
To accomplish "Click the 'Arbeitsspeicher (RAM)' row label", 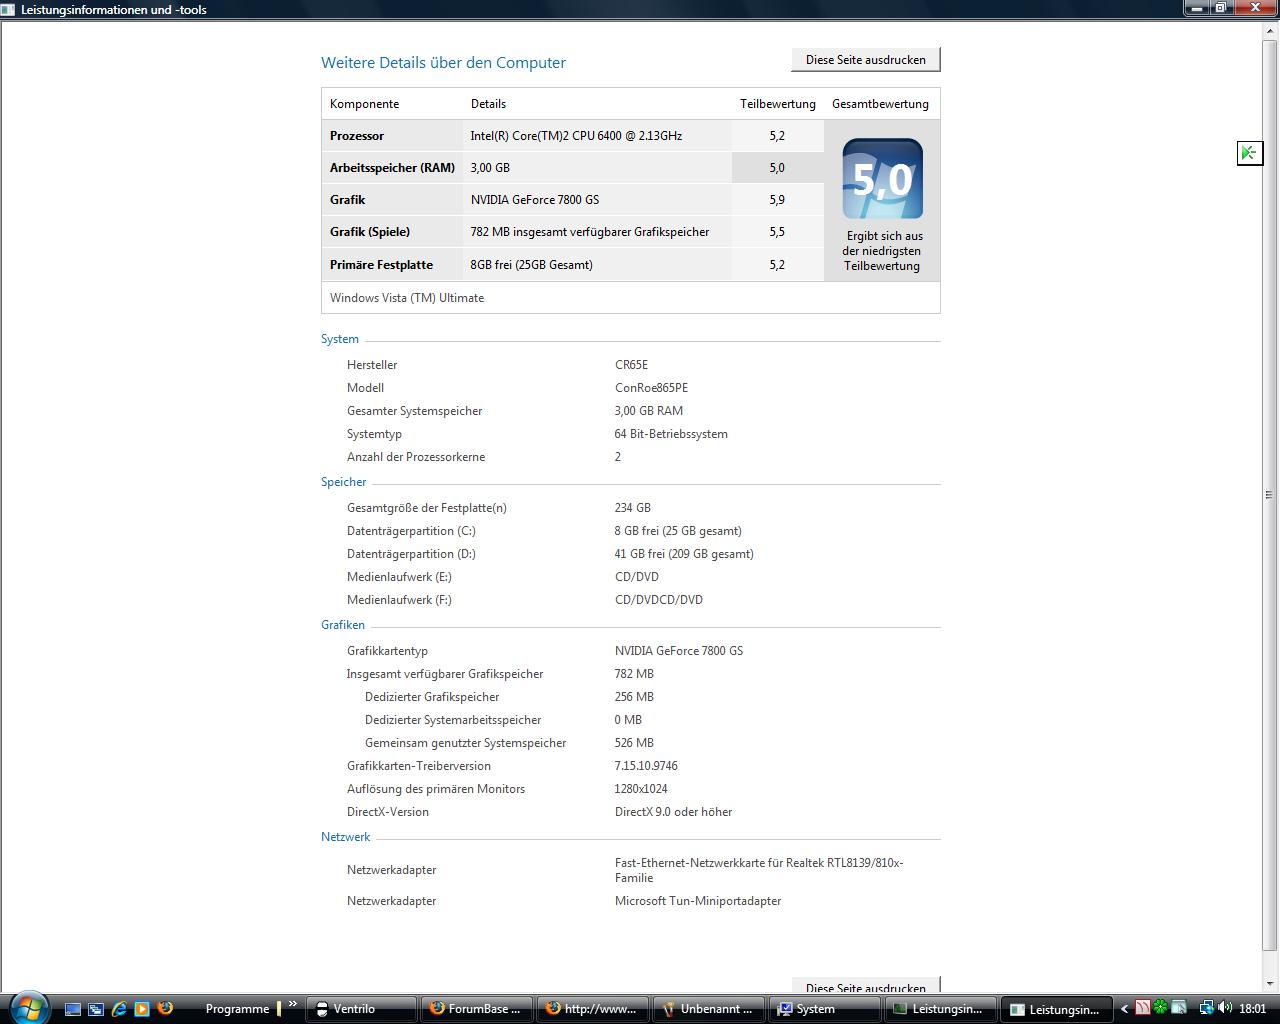I will (392, 168).
